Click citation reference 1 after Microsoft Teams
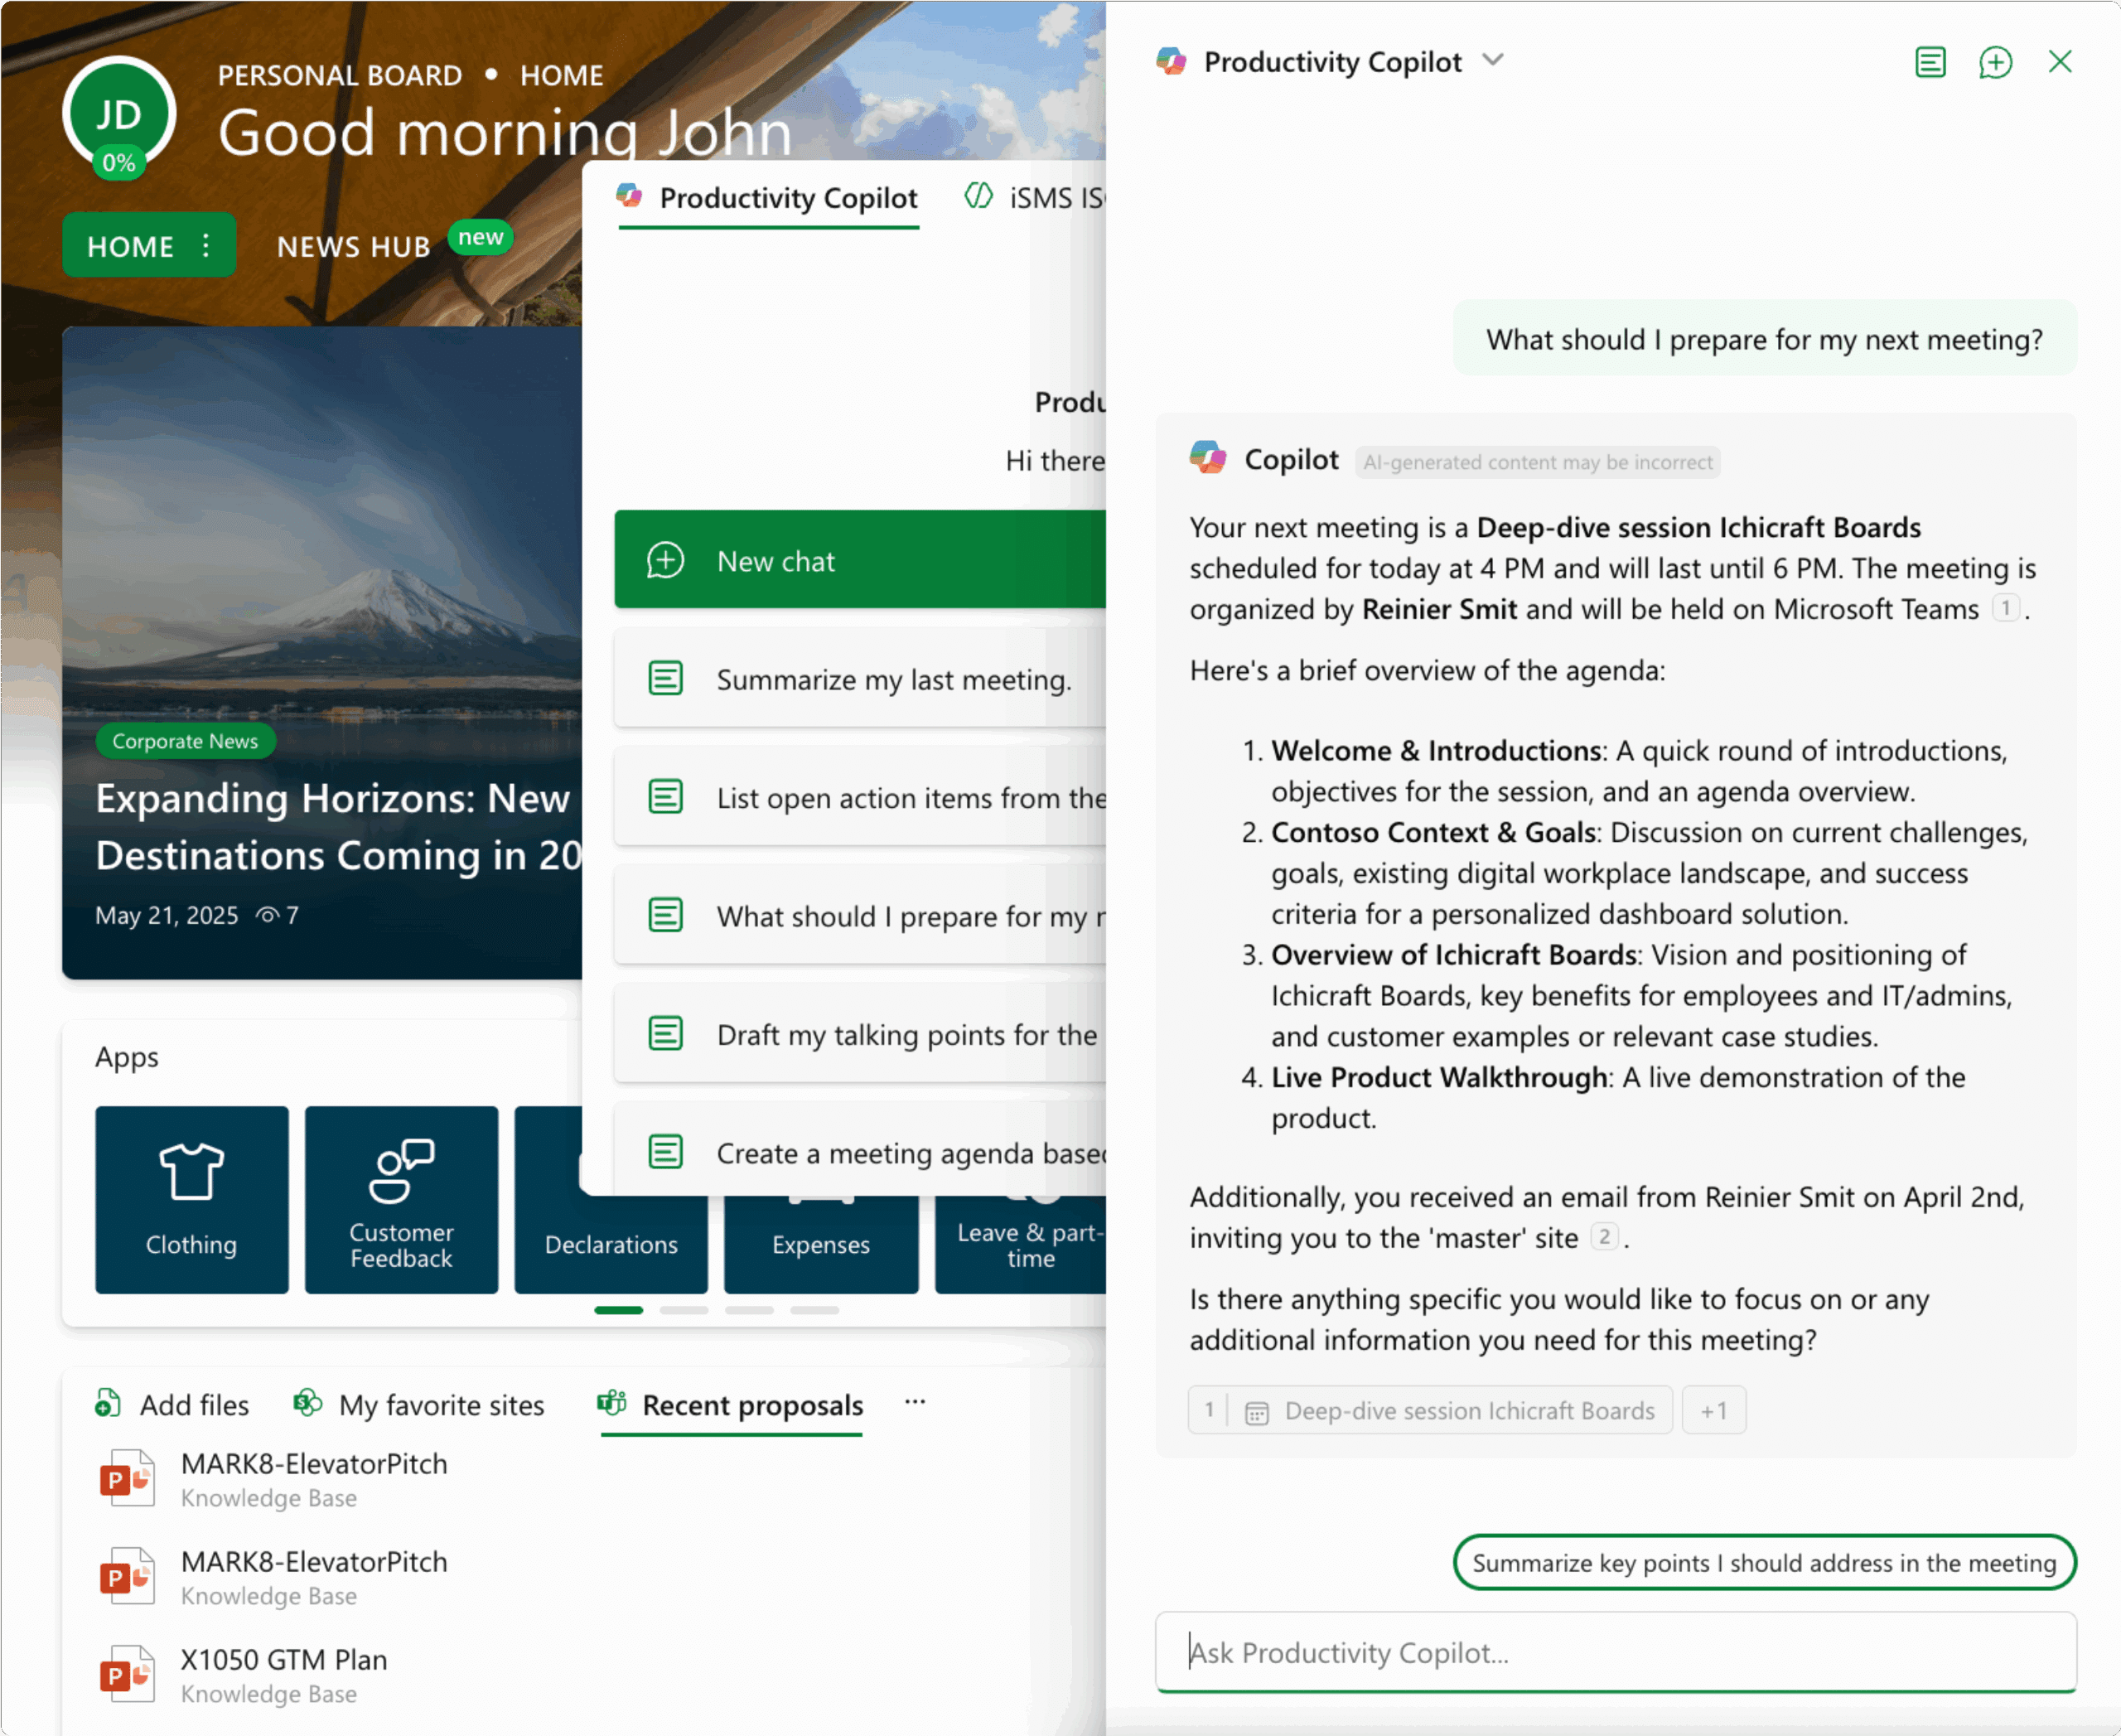The image size is (2121, 1736). [2004, 608]
